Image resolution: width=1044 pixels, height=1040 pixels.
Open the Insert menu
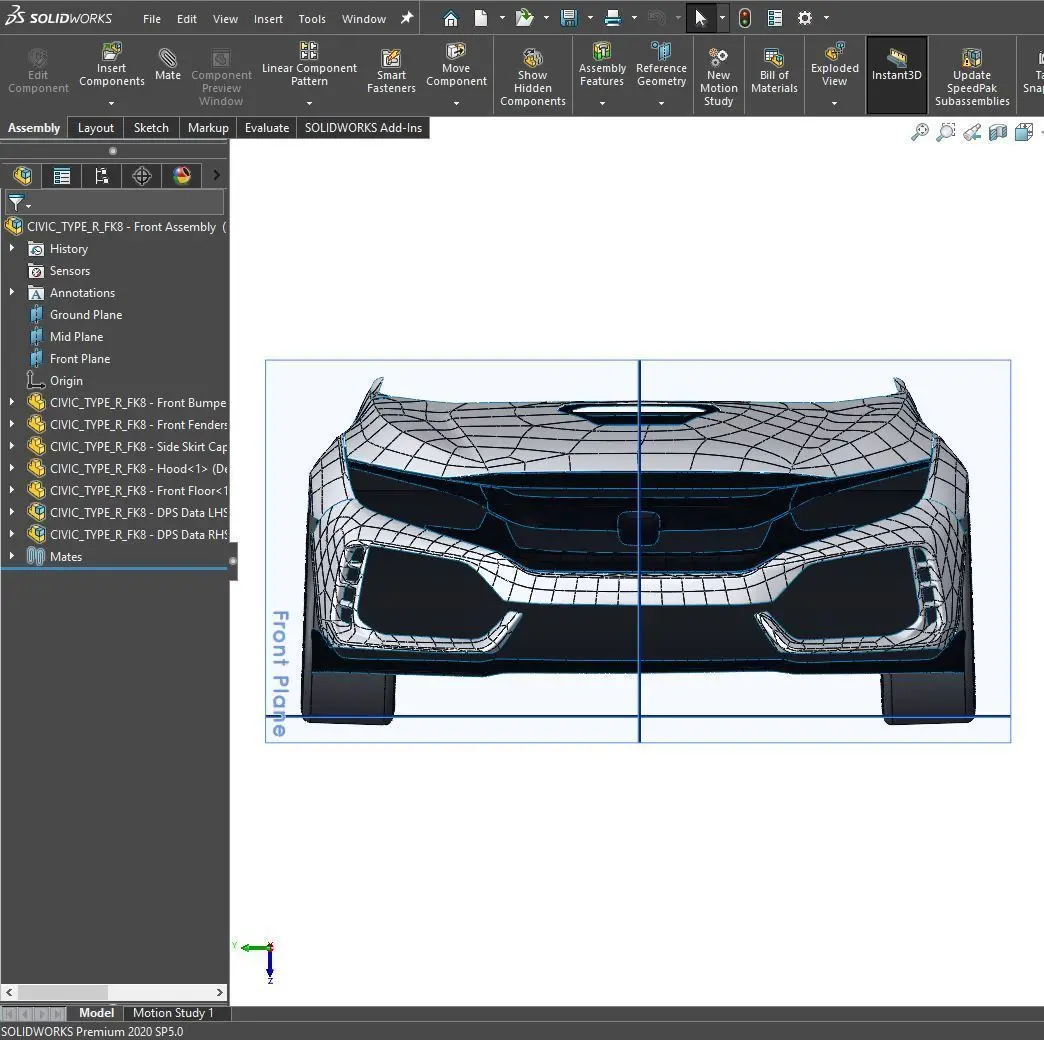(268, 19)
